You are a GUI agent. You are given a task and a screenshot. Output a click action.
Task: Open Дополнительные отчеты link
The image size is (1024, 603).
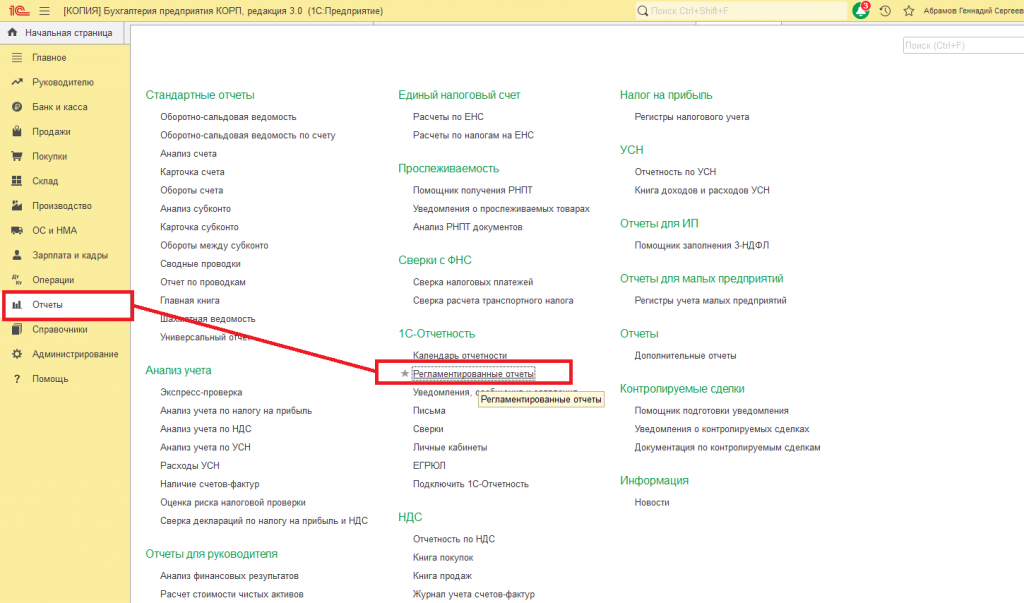[x=685, y=355]
